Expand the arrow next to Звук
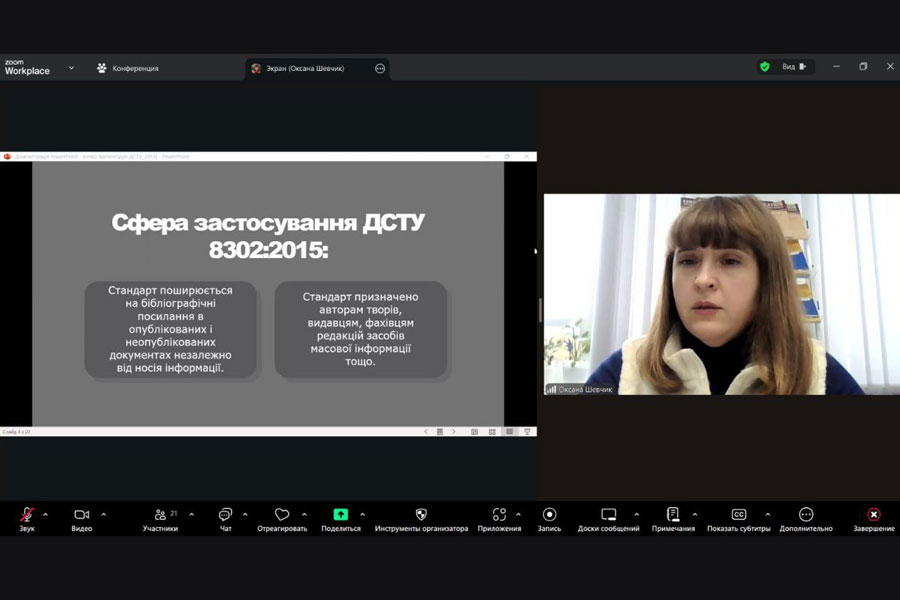Image resolution: width=900 pixels, height=600 pixels. click(x=48, y=515)
